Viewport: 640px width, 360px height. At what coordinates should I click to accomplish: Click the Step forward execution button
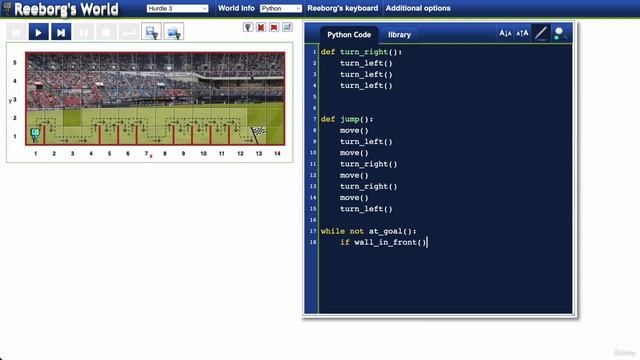tap(61, 32)
